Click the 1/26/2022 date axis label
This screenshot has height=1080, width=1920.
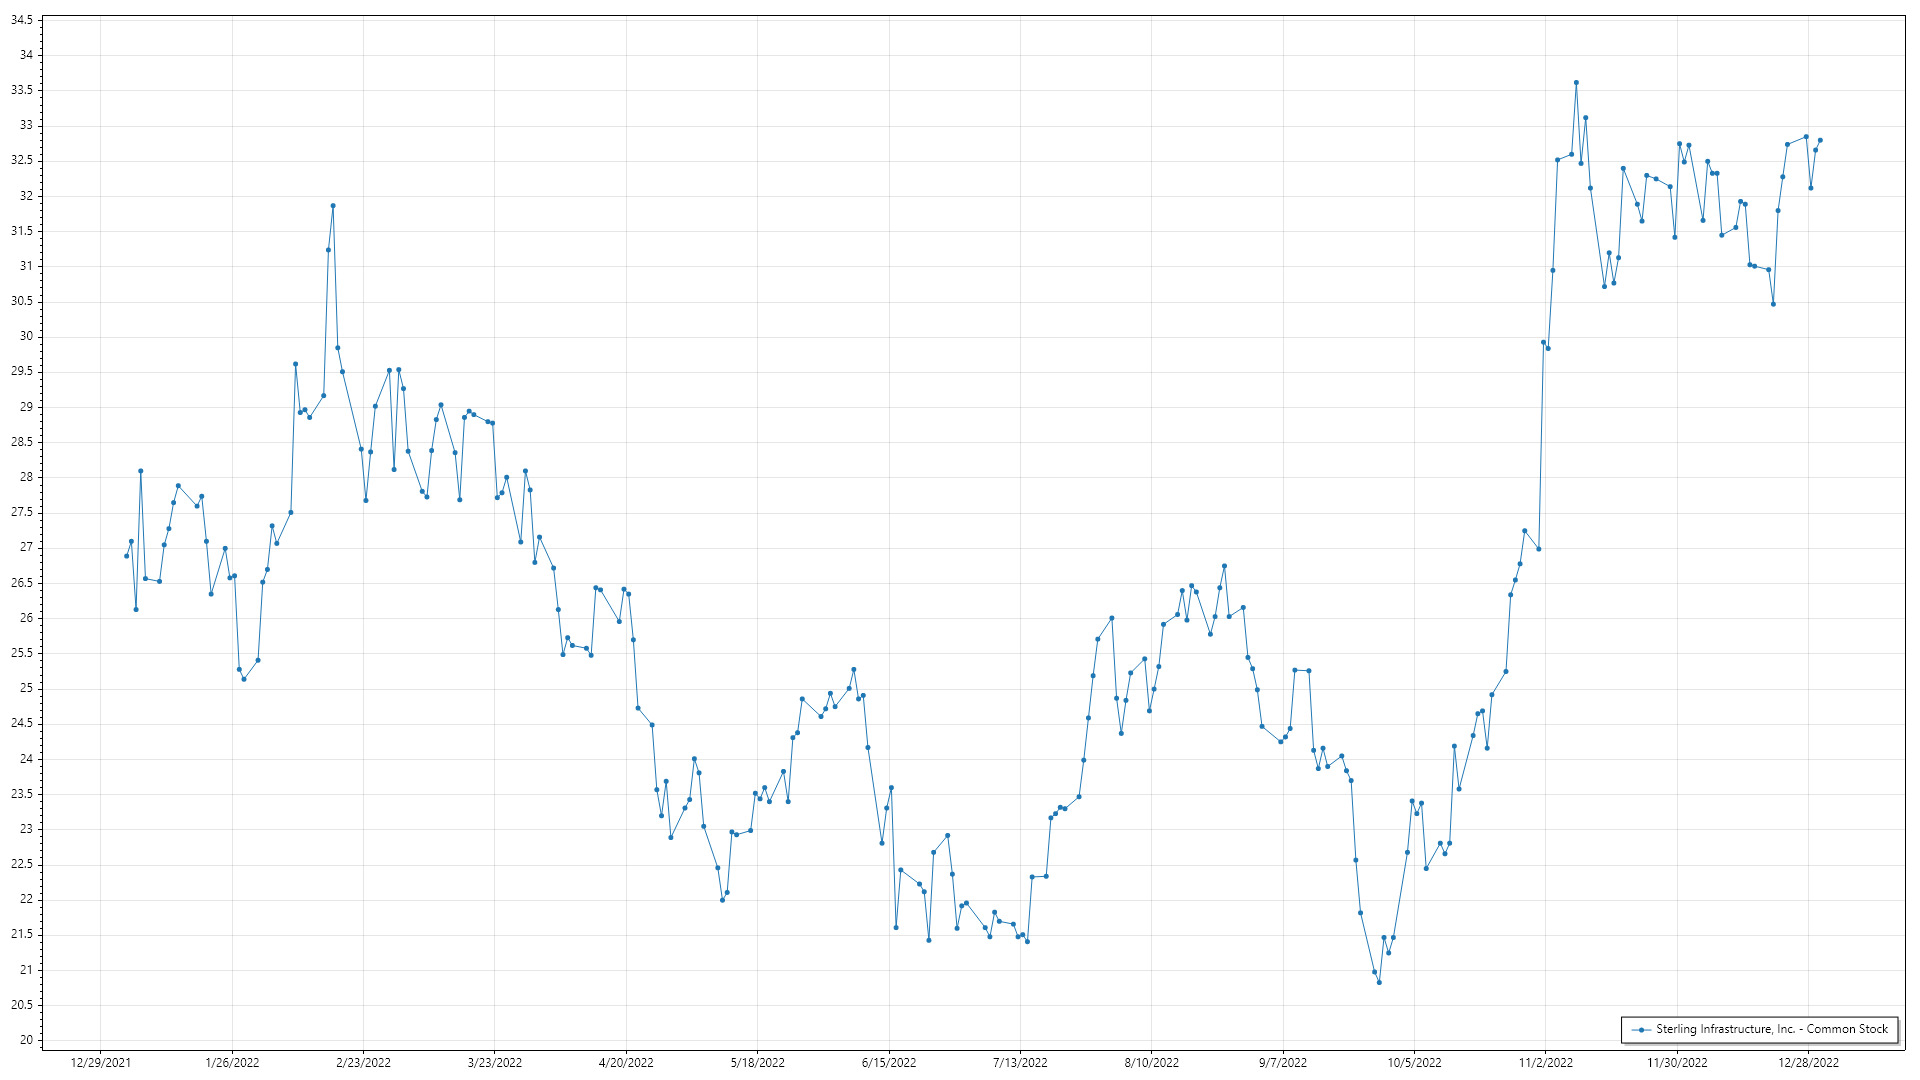[x=232, y=1062]
